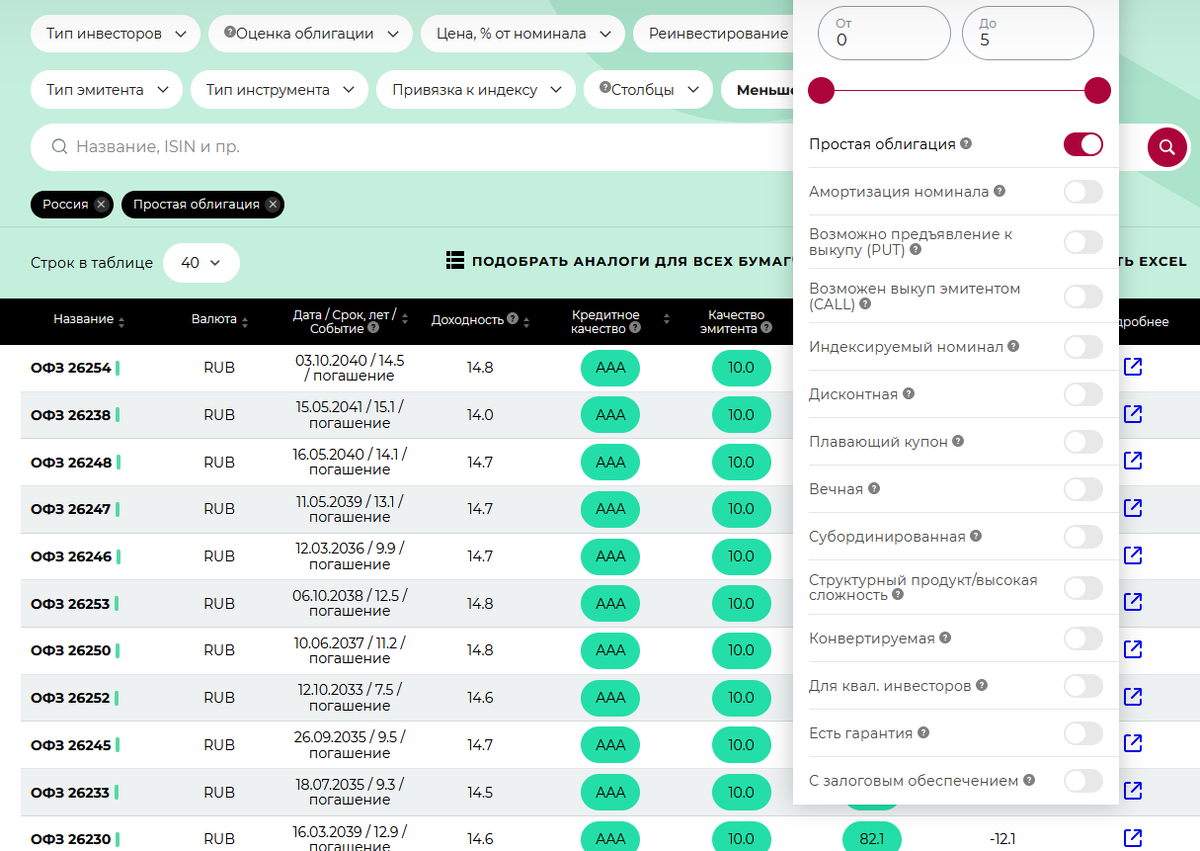Viewport: 1200px width, 851px height.
Task: Open the rows-per-page 40 dropdown
Action: 203,262
